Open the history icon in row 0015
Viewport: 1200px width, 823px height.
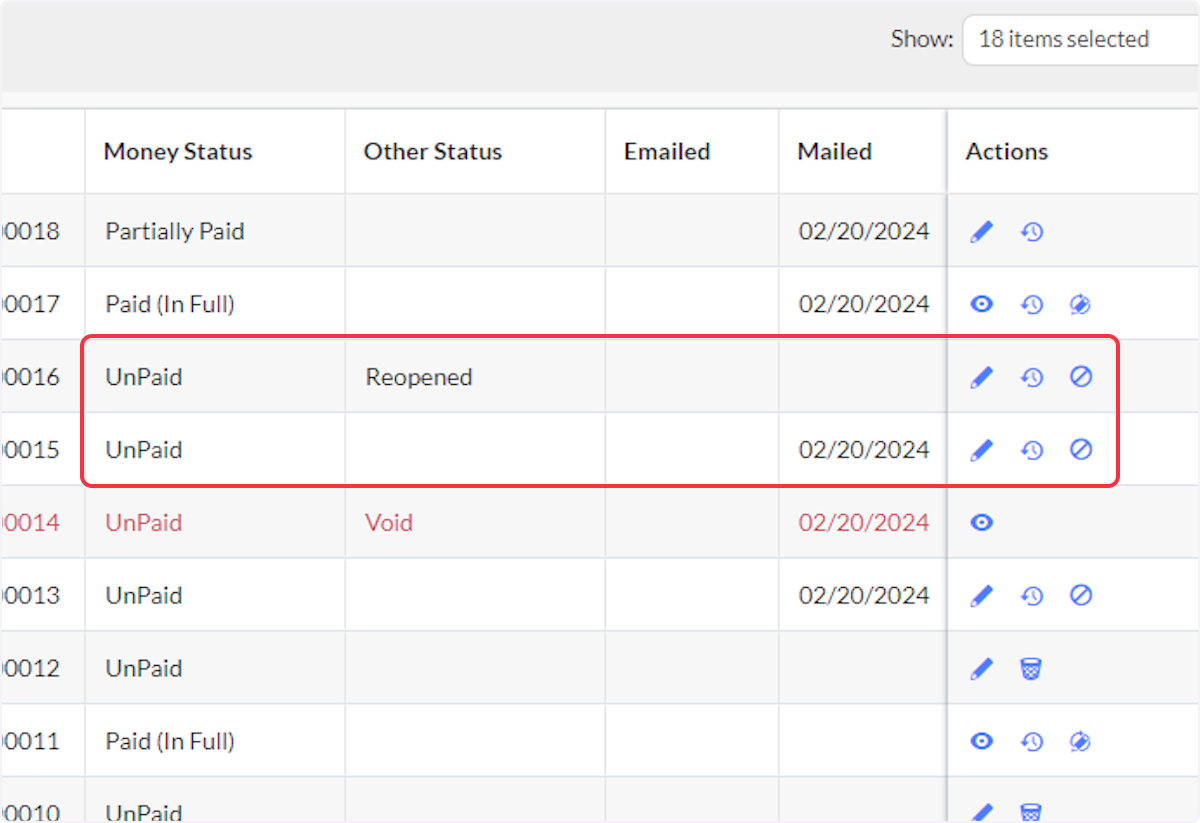coord(1032,450)
